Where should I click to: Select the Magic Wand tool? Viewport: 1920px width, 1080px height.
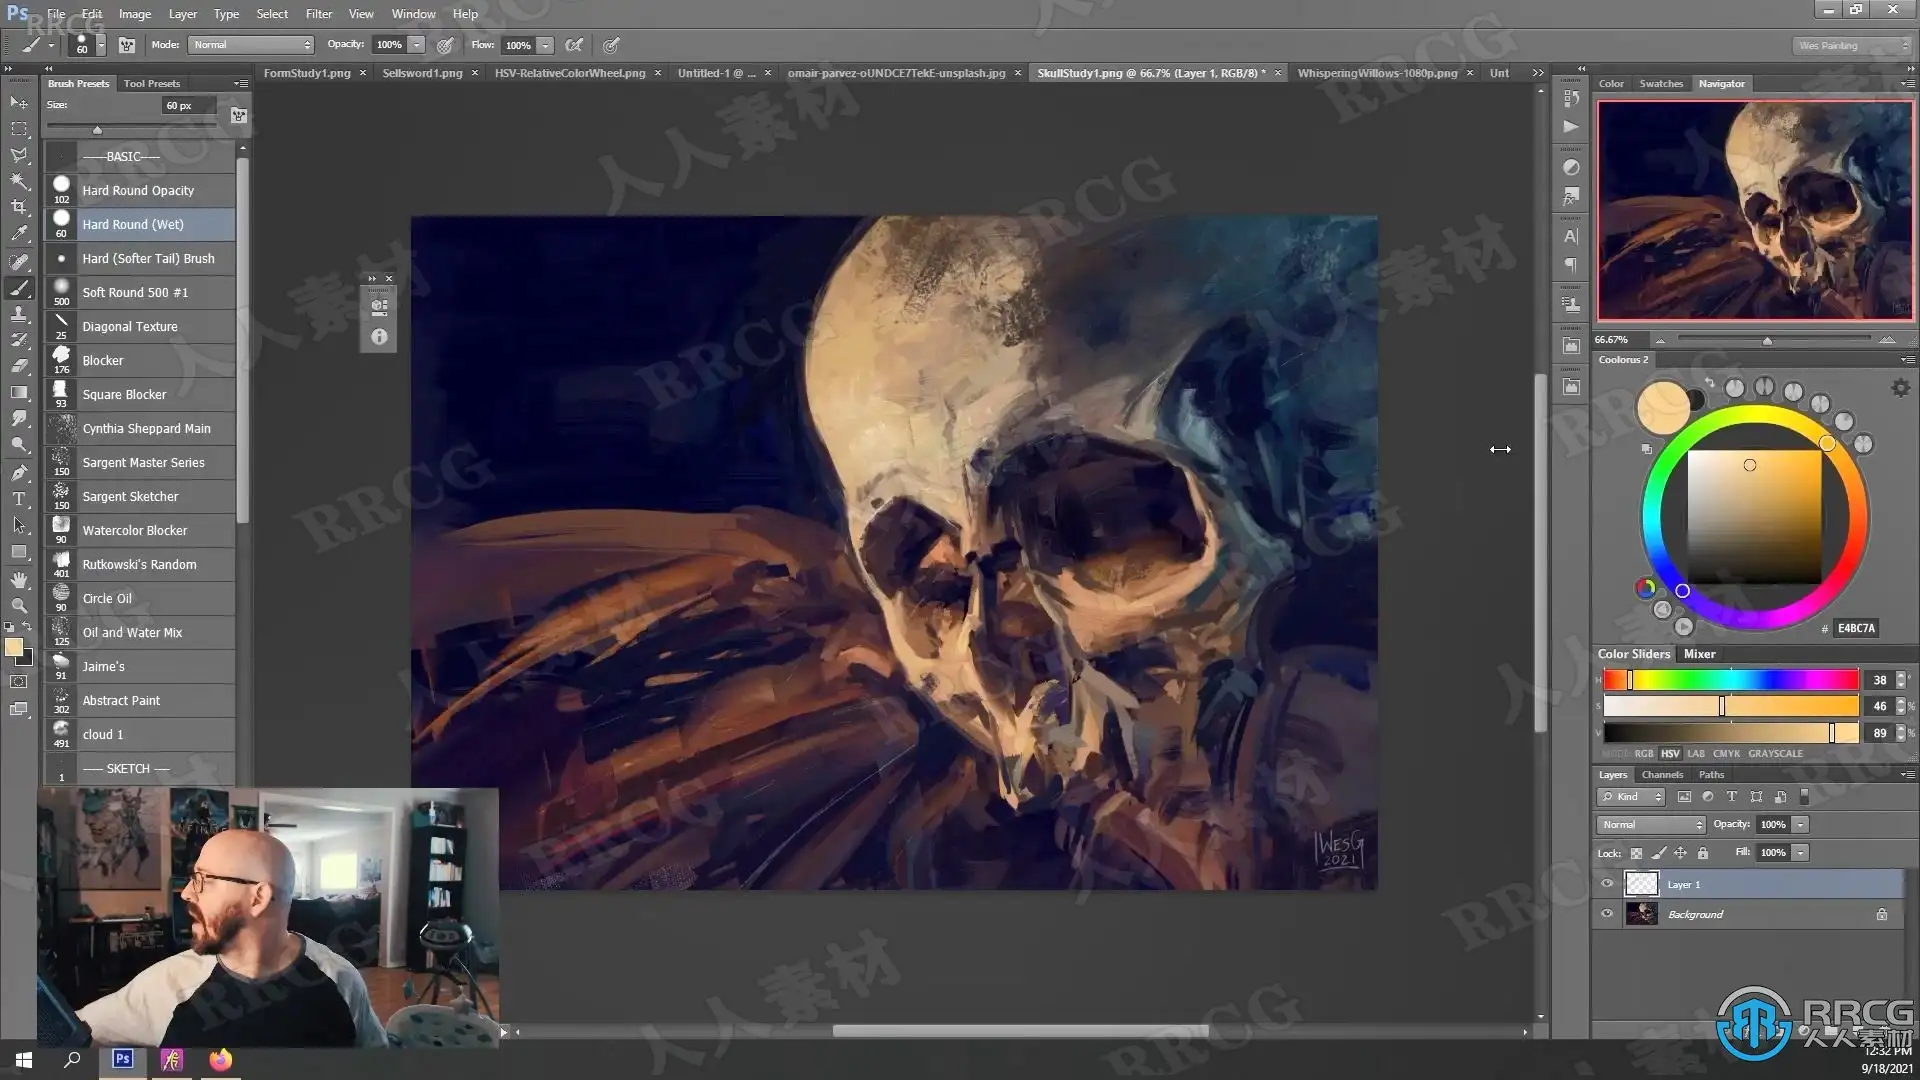click(19, 181)
